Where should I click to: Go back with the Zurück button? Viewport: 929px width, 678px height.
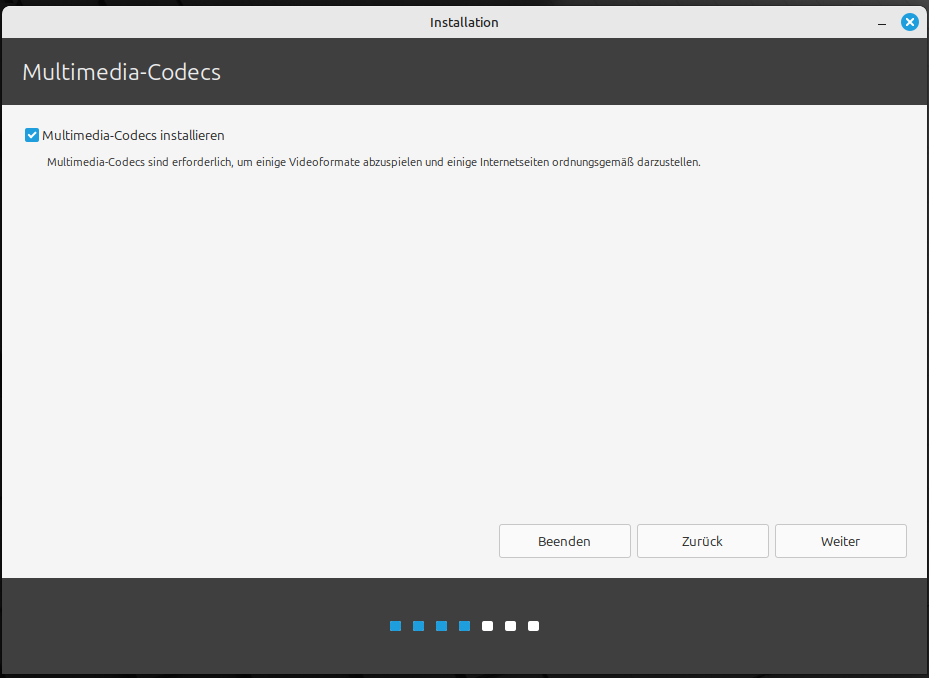click(702, 541)
